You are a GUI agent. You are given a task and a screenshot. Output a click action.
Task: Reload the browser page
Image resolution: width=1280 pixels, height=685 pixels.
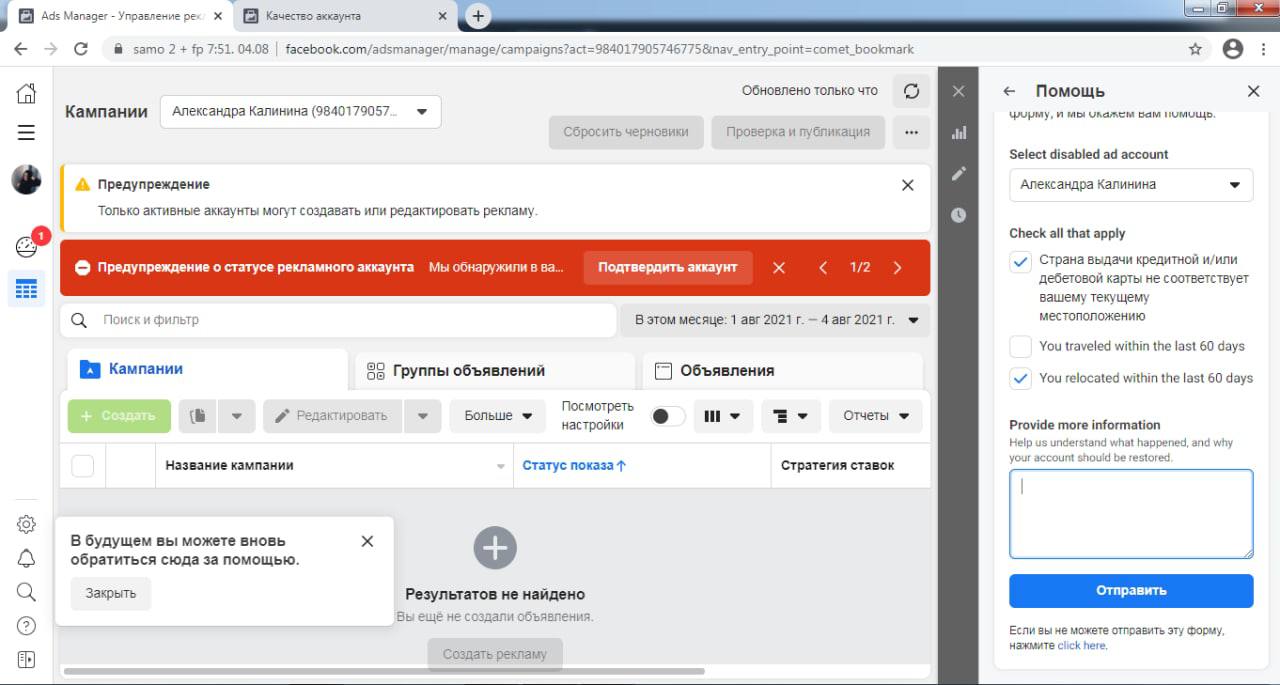point(81,49)
